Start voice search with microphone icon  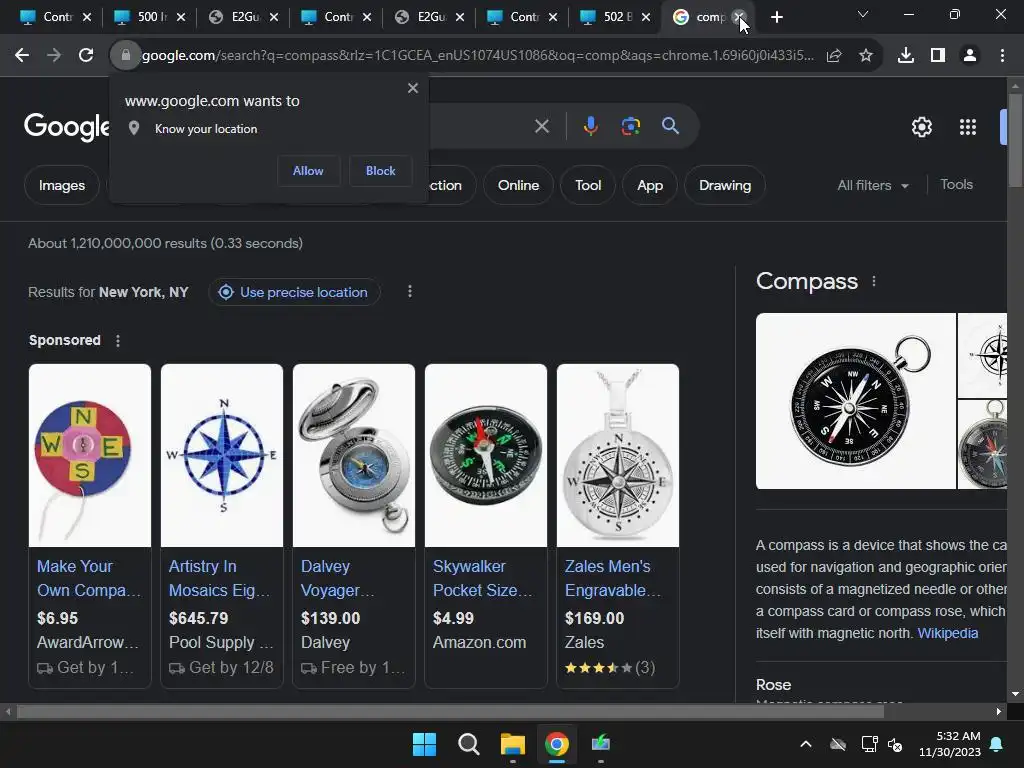coord(590,126)
